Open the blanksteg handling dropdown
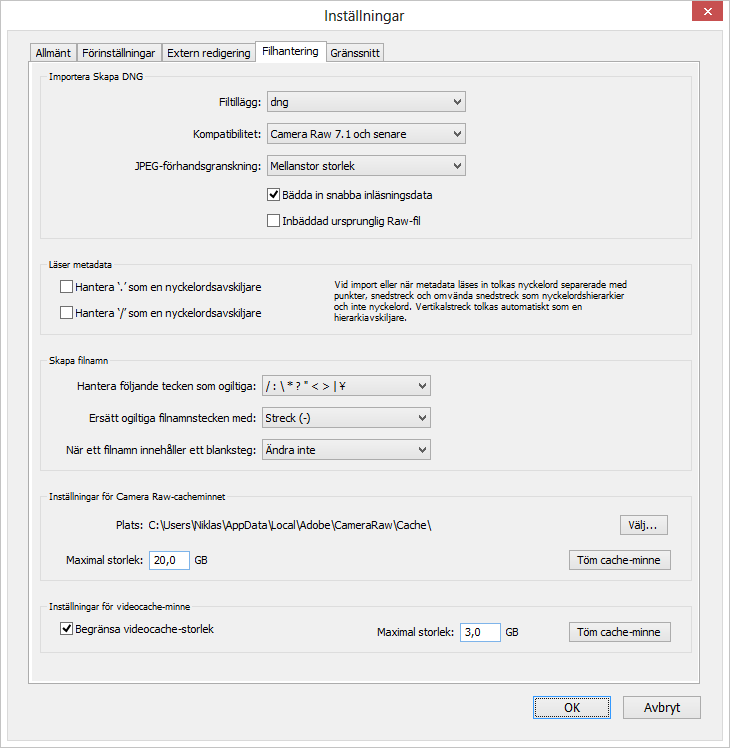Image resolution: width=730 pixels, height=748 pixels. pyautogui.click(x=346, y=450)
